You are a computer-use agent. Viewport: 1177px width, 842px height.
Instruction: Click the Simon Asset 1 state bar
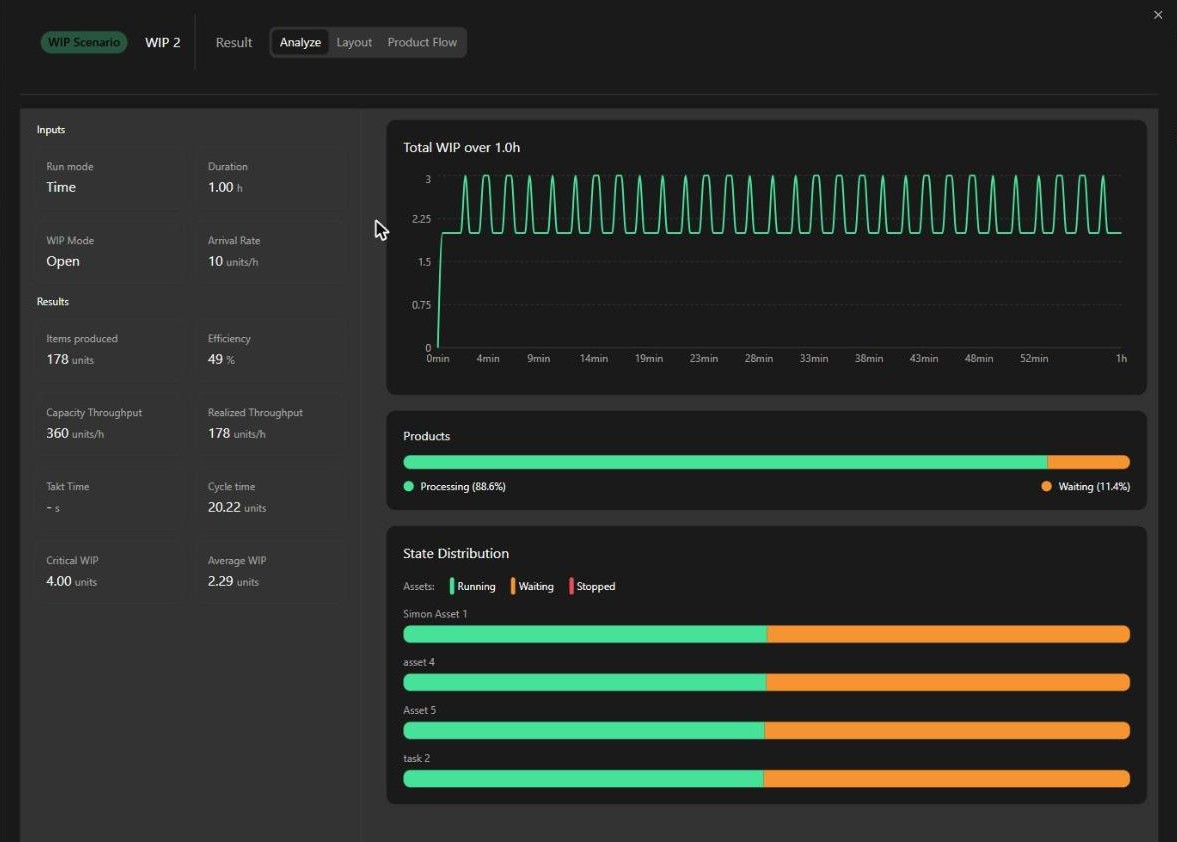(x=766, y=634)
